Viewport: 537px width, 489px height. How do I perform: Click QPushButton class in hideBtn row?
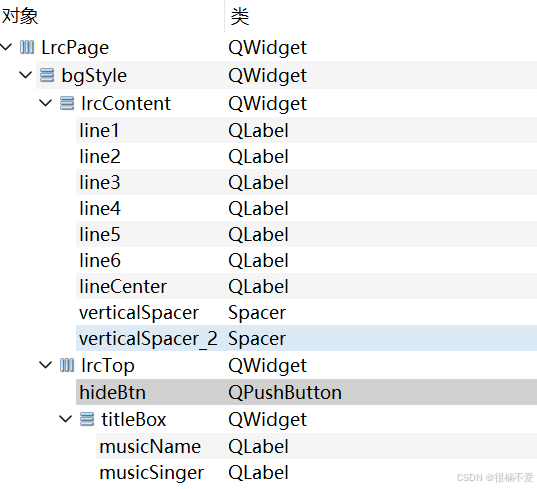click(285, 392)
